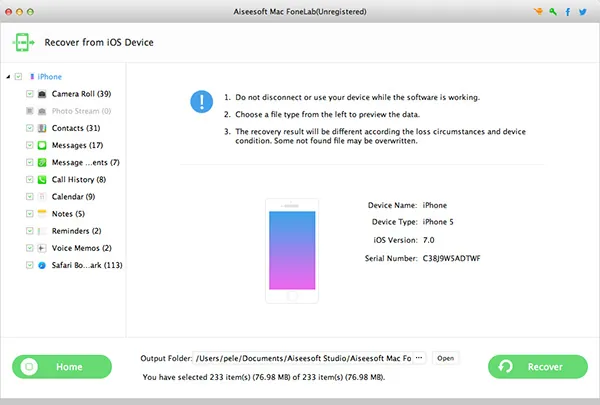Uncheck the Call History checkbox

pyautogui.click(x=29, y=180)
